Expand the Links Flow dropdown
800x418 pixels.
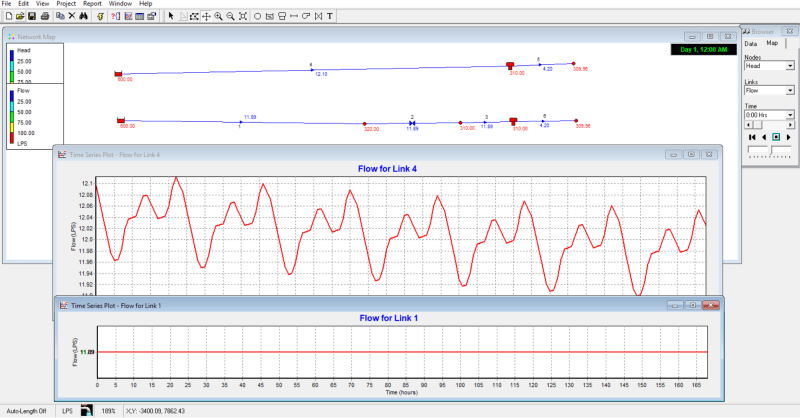pos(790,90)
